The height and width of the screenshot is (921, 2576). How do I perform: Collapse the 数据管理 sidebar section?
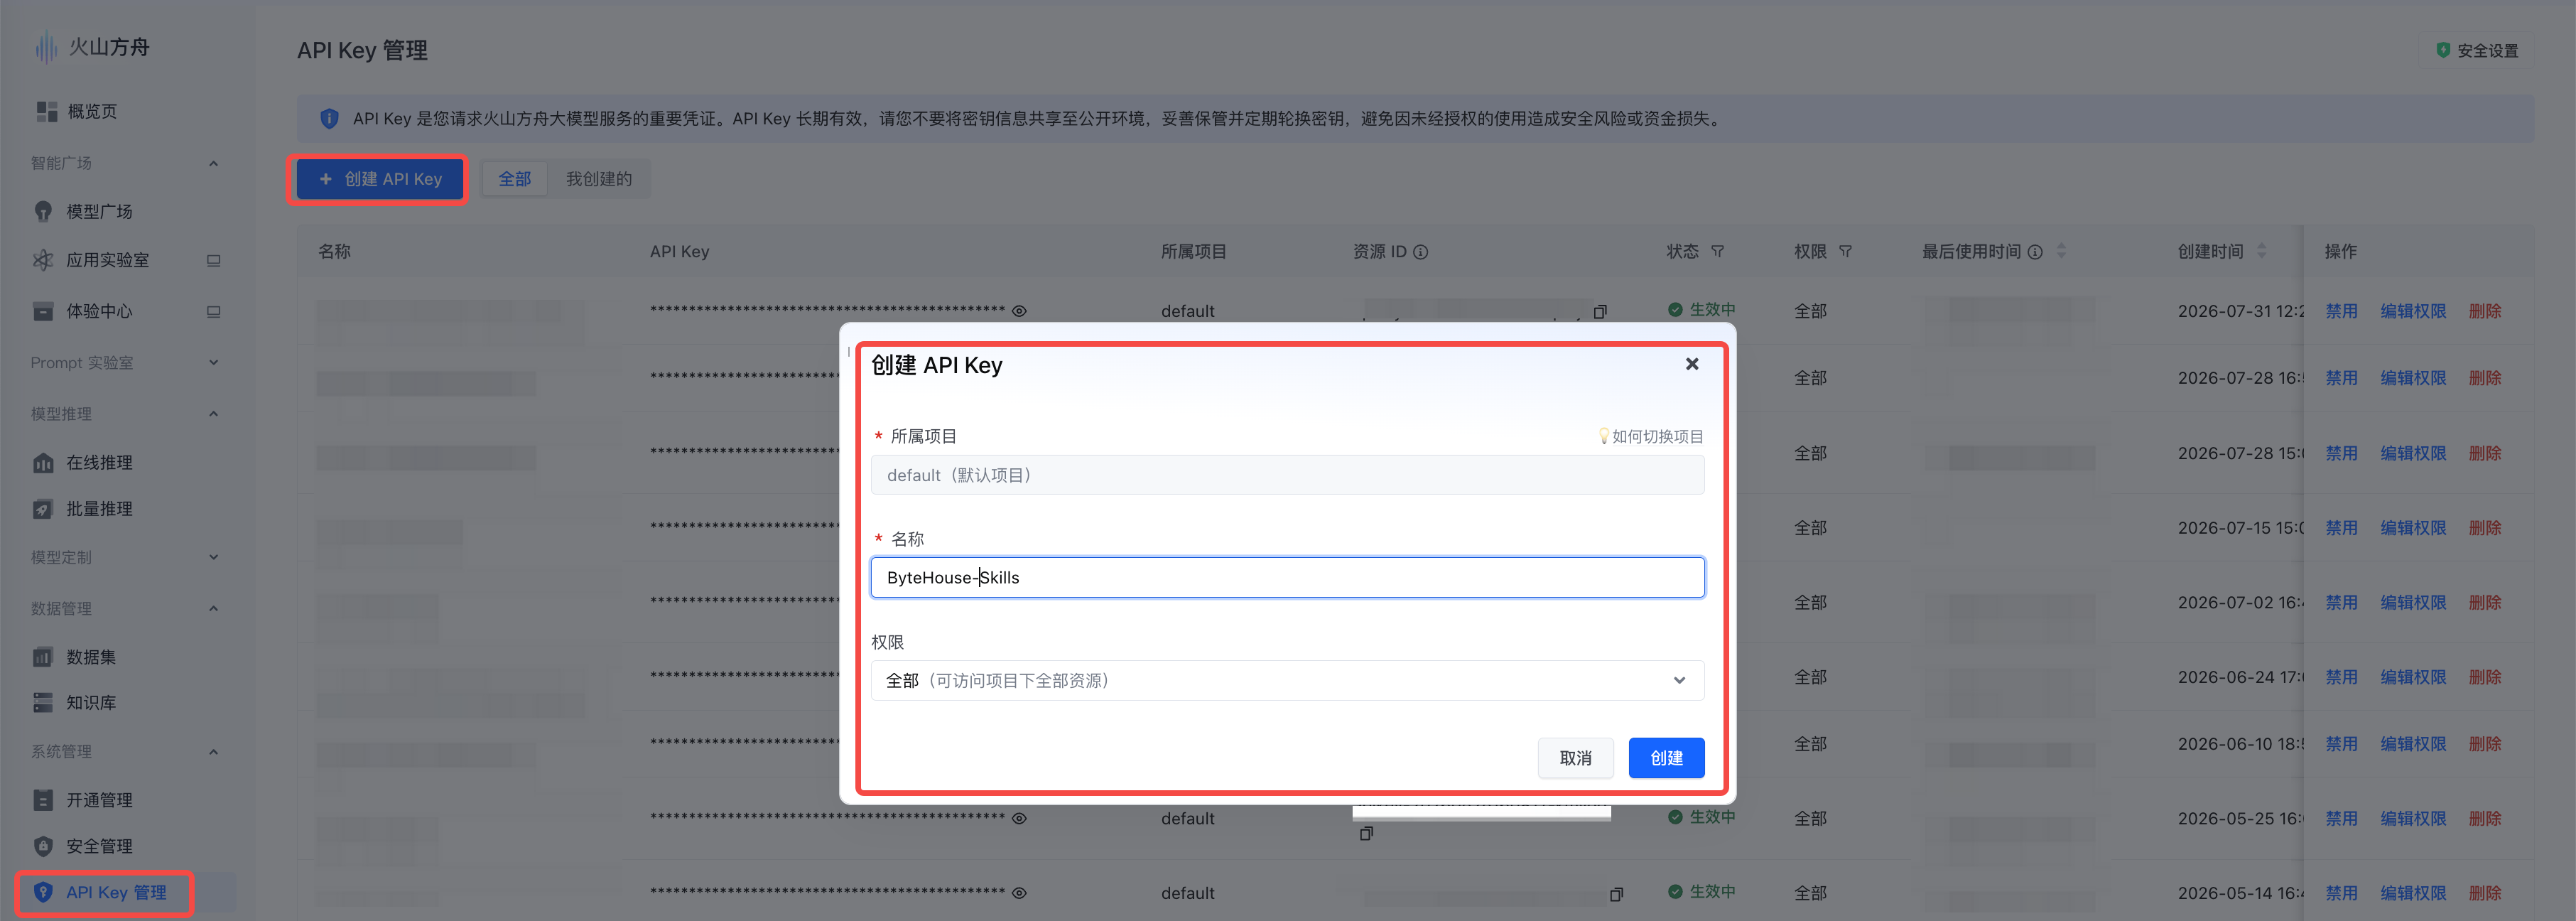click(x=213, y=608)
